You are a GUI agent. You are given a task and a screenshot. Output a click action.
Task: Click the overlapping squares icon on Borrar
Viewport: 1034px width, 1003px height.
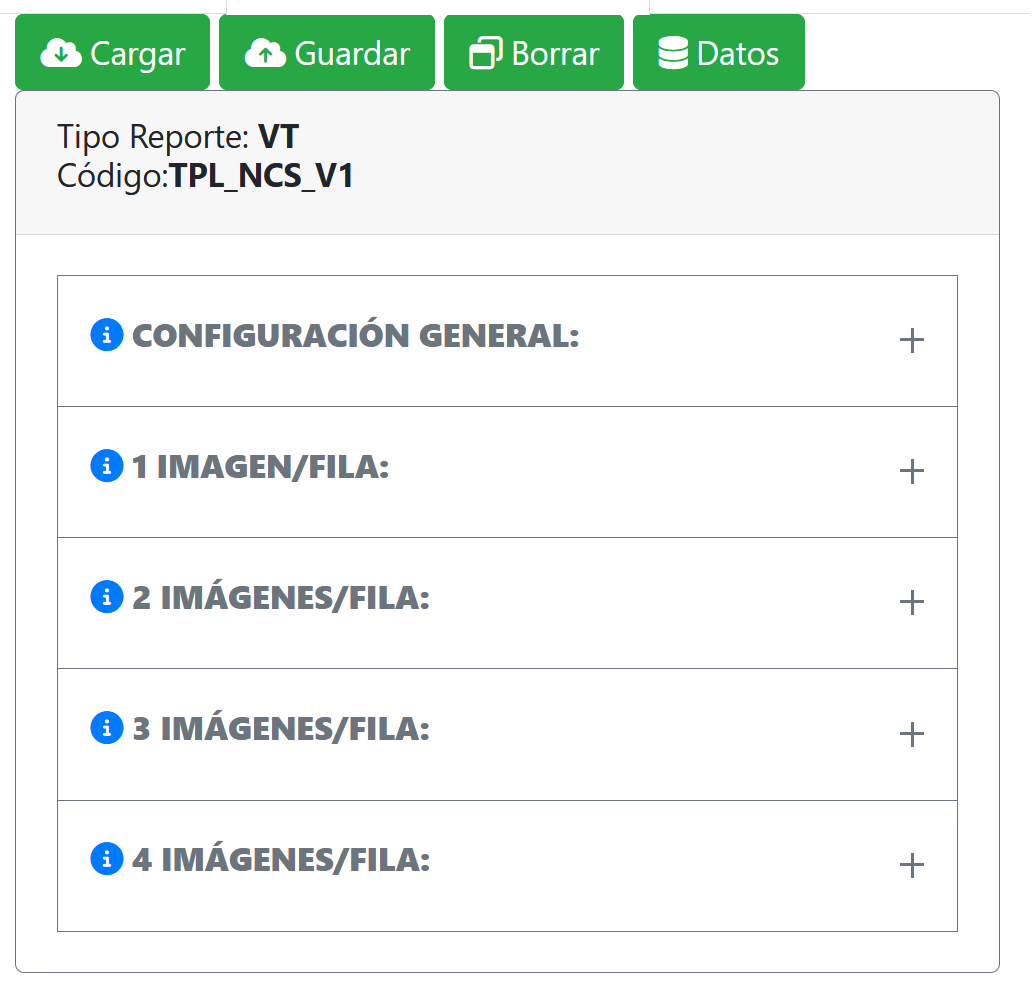(486, 53)
